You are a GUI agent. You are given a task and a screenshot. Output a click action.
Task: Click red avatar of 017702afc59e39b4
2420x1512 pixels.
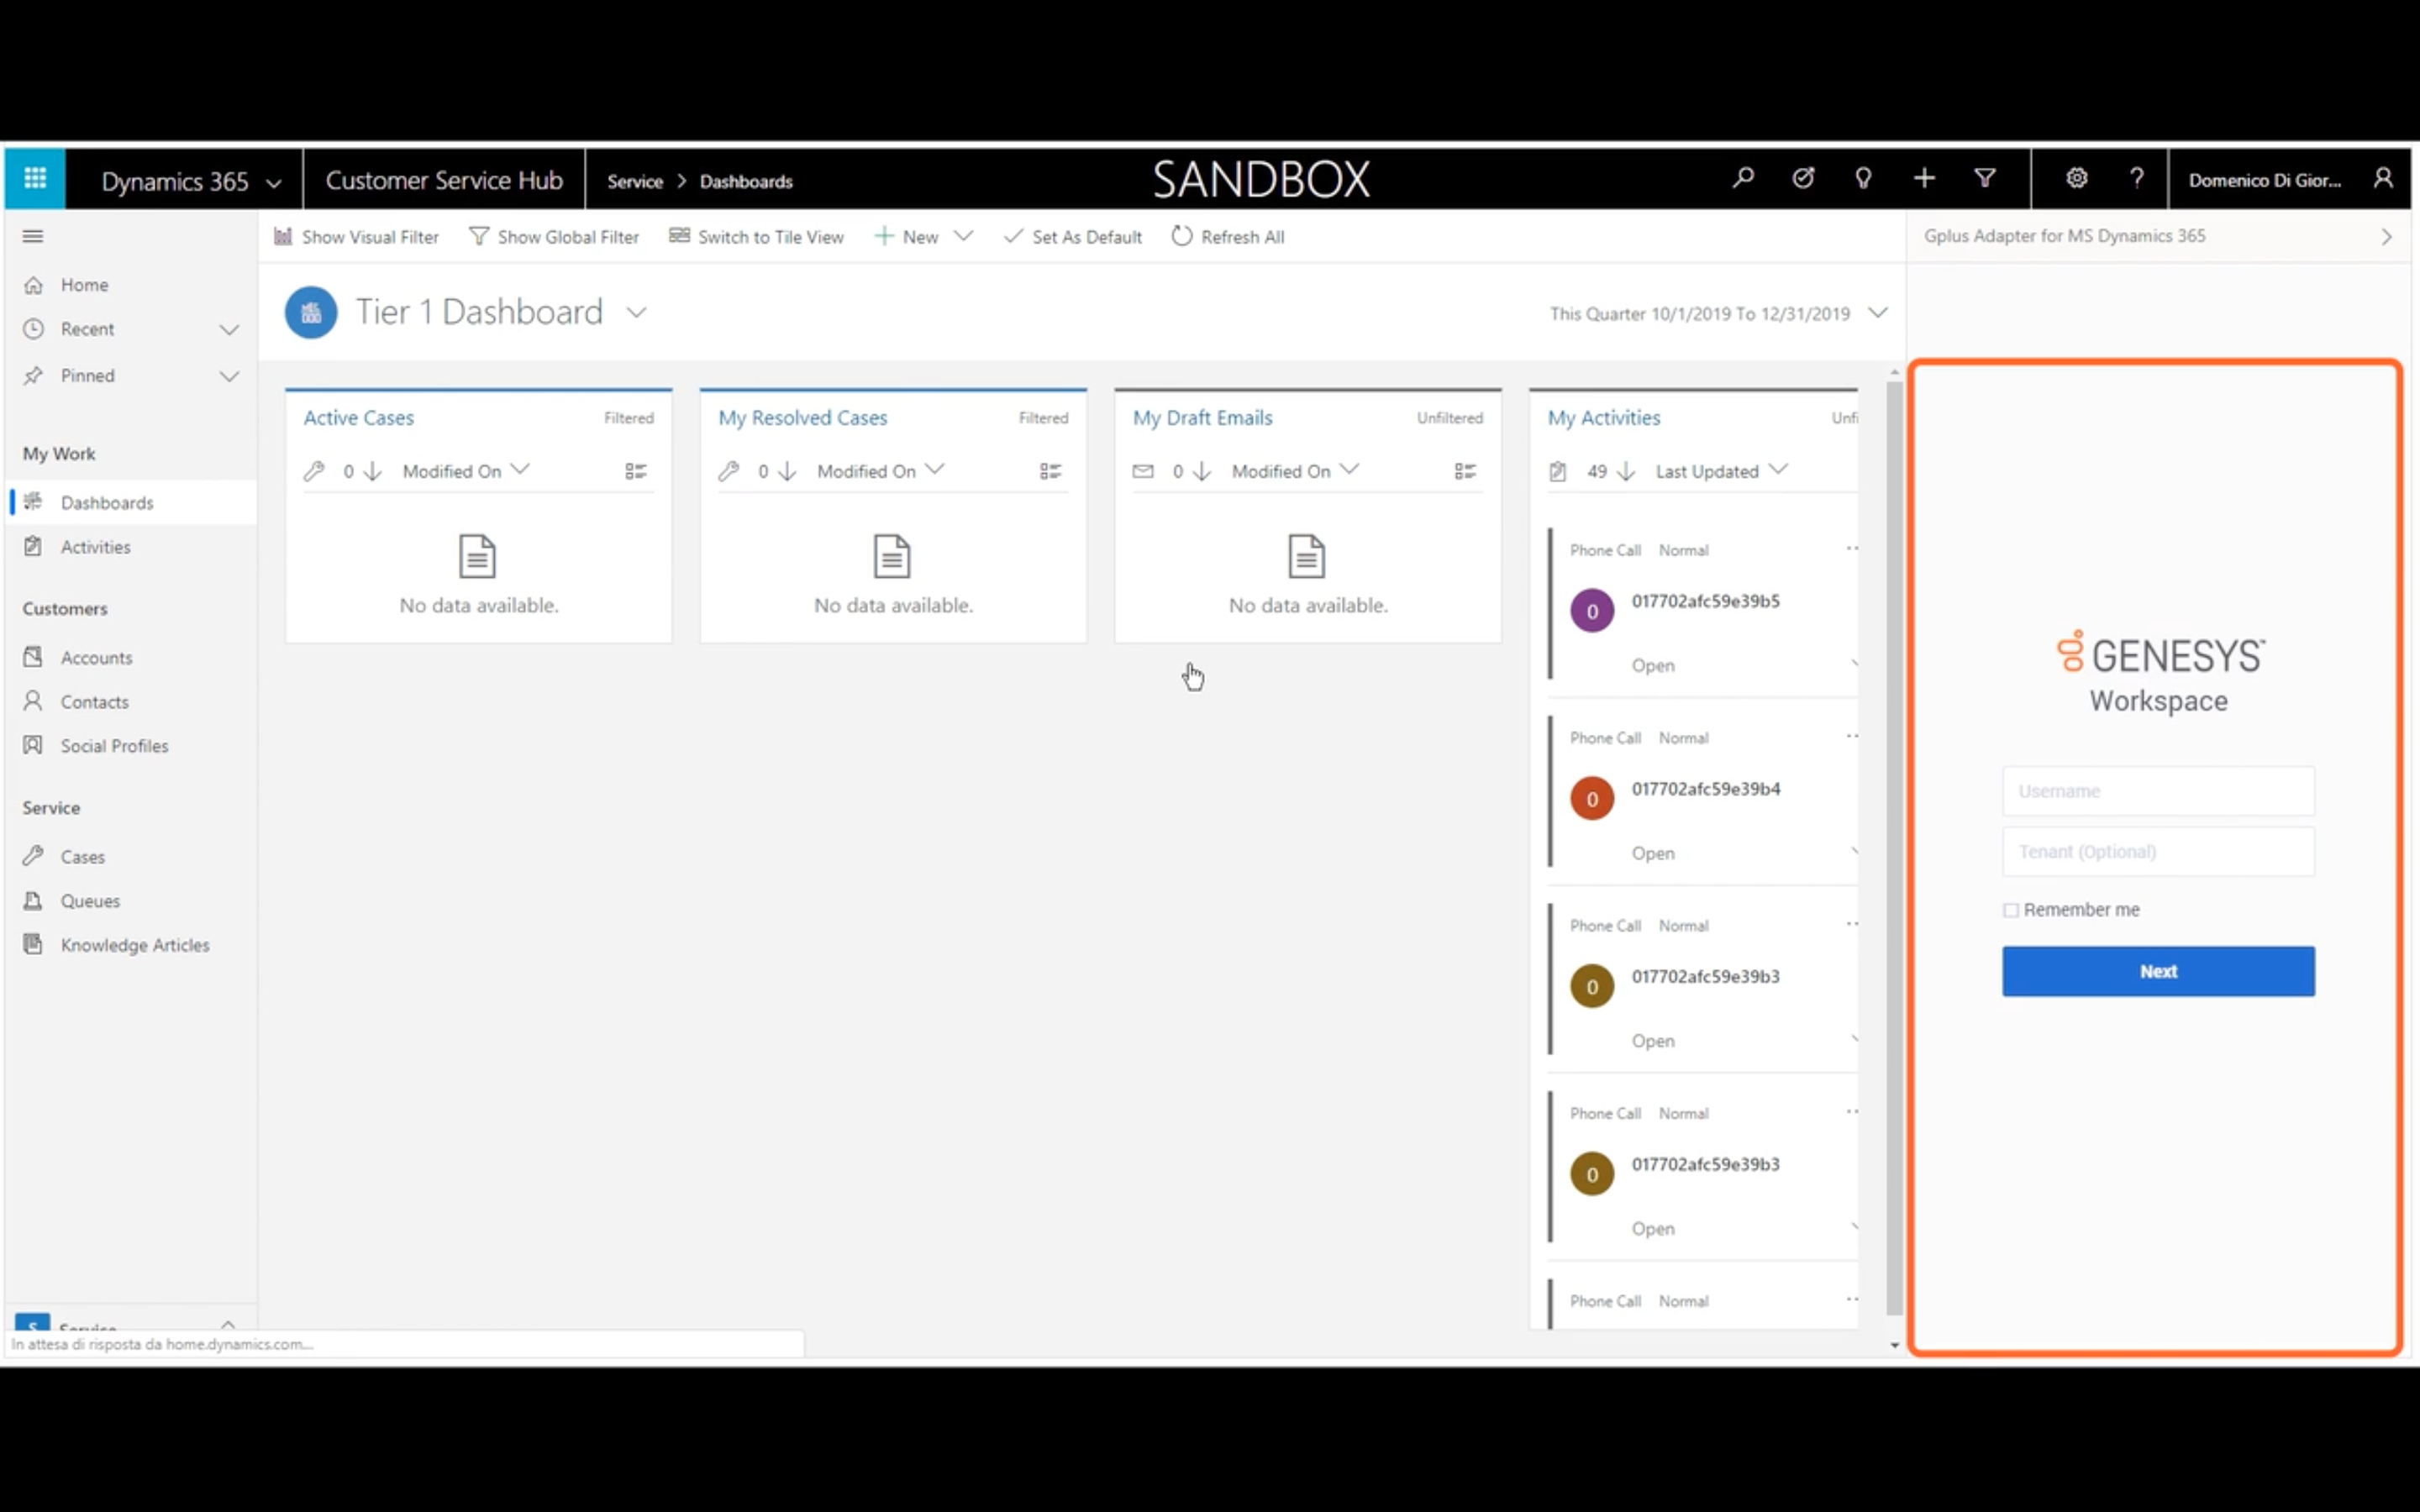[x=1592, y=798]
